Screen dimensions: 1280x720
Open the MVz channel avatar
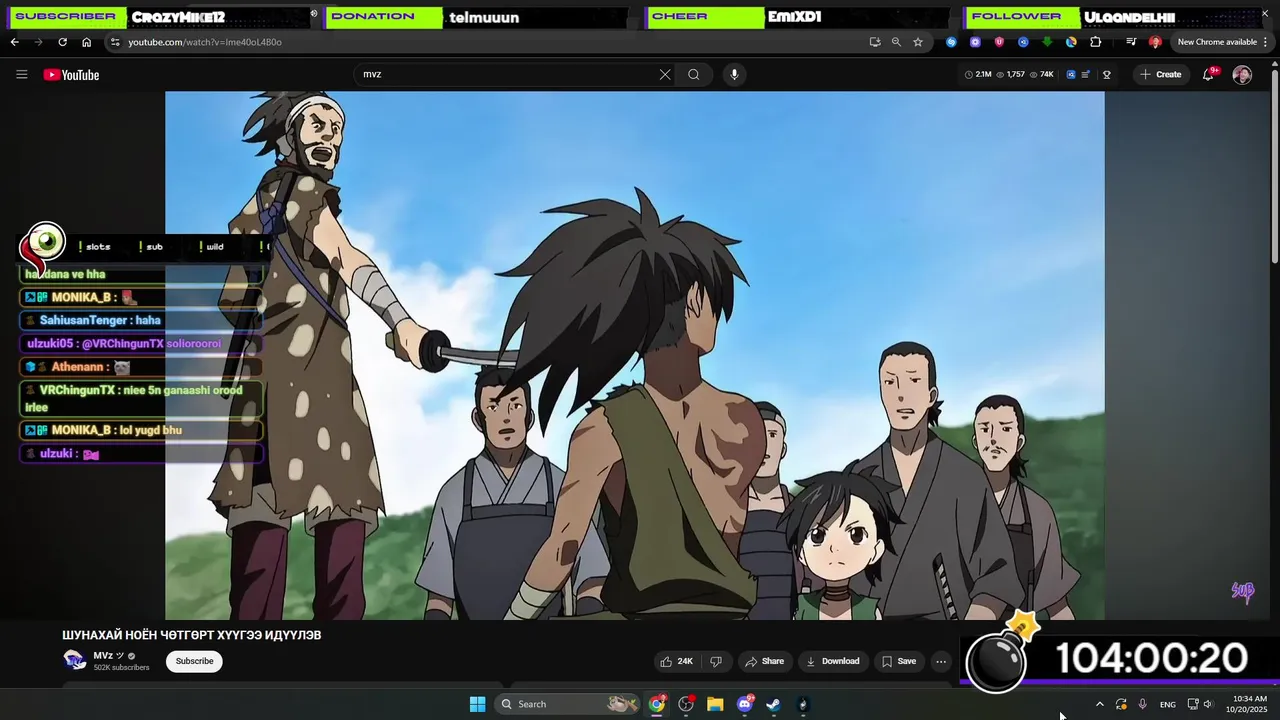point(74,660)
